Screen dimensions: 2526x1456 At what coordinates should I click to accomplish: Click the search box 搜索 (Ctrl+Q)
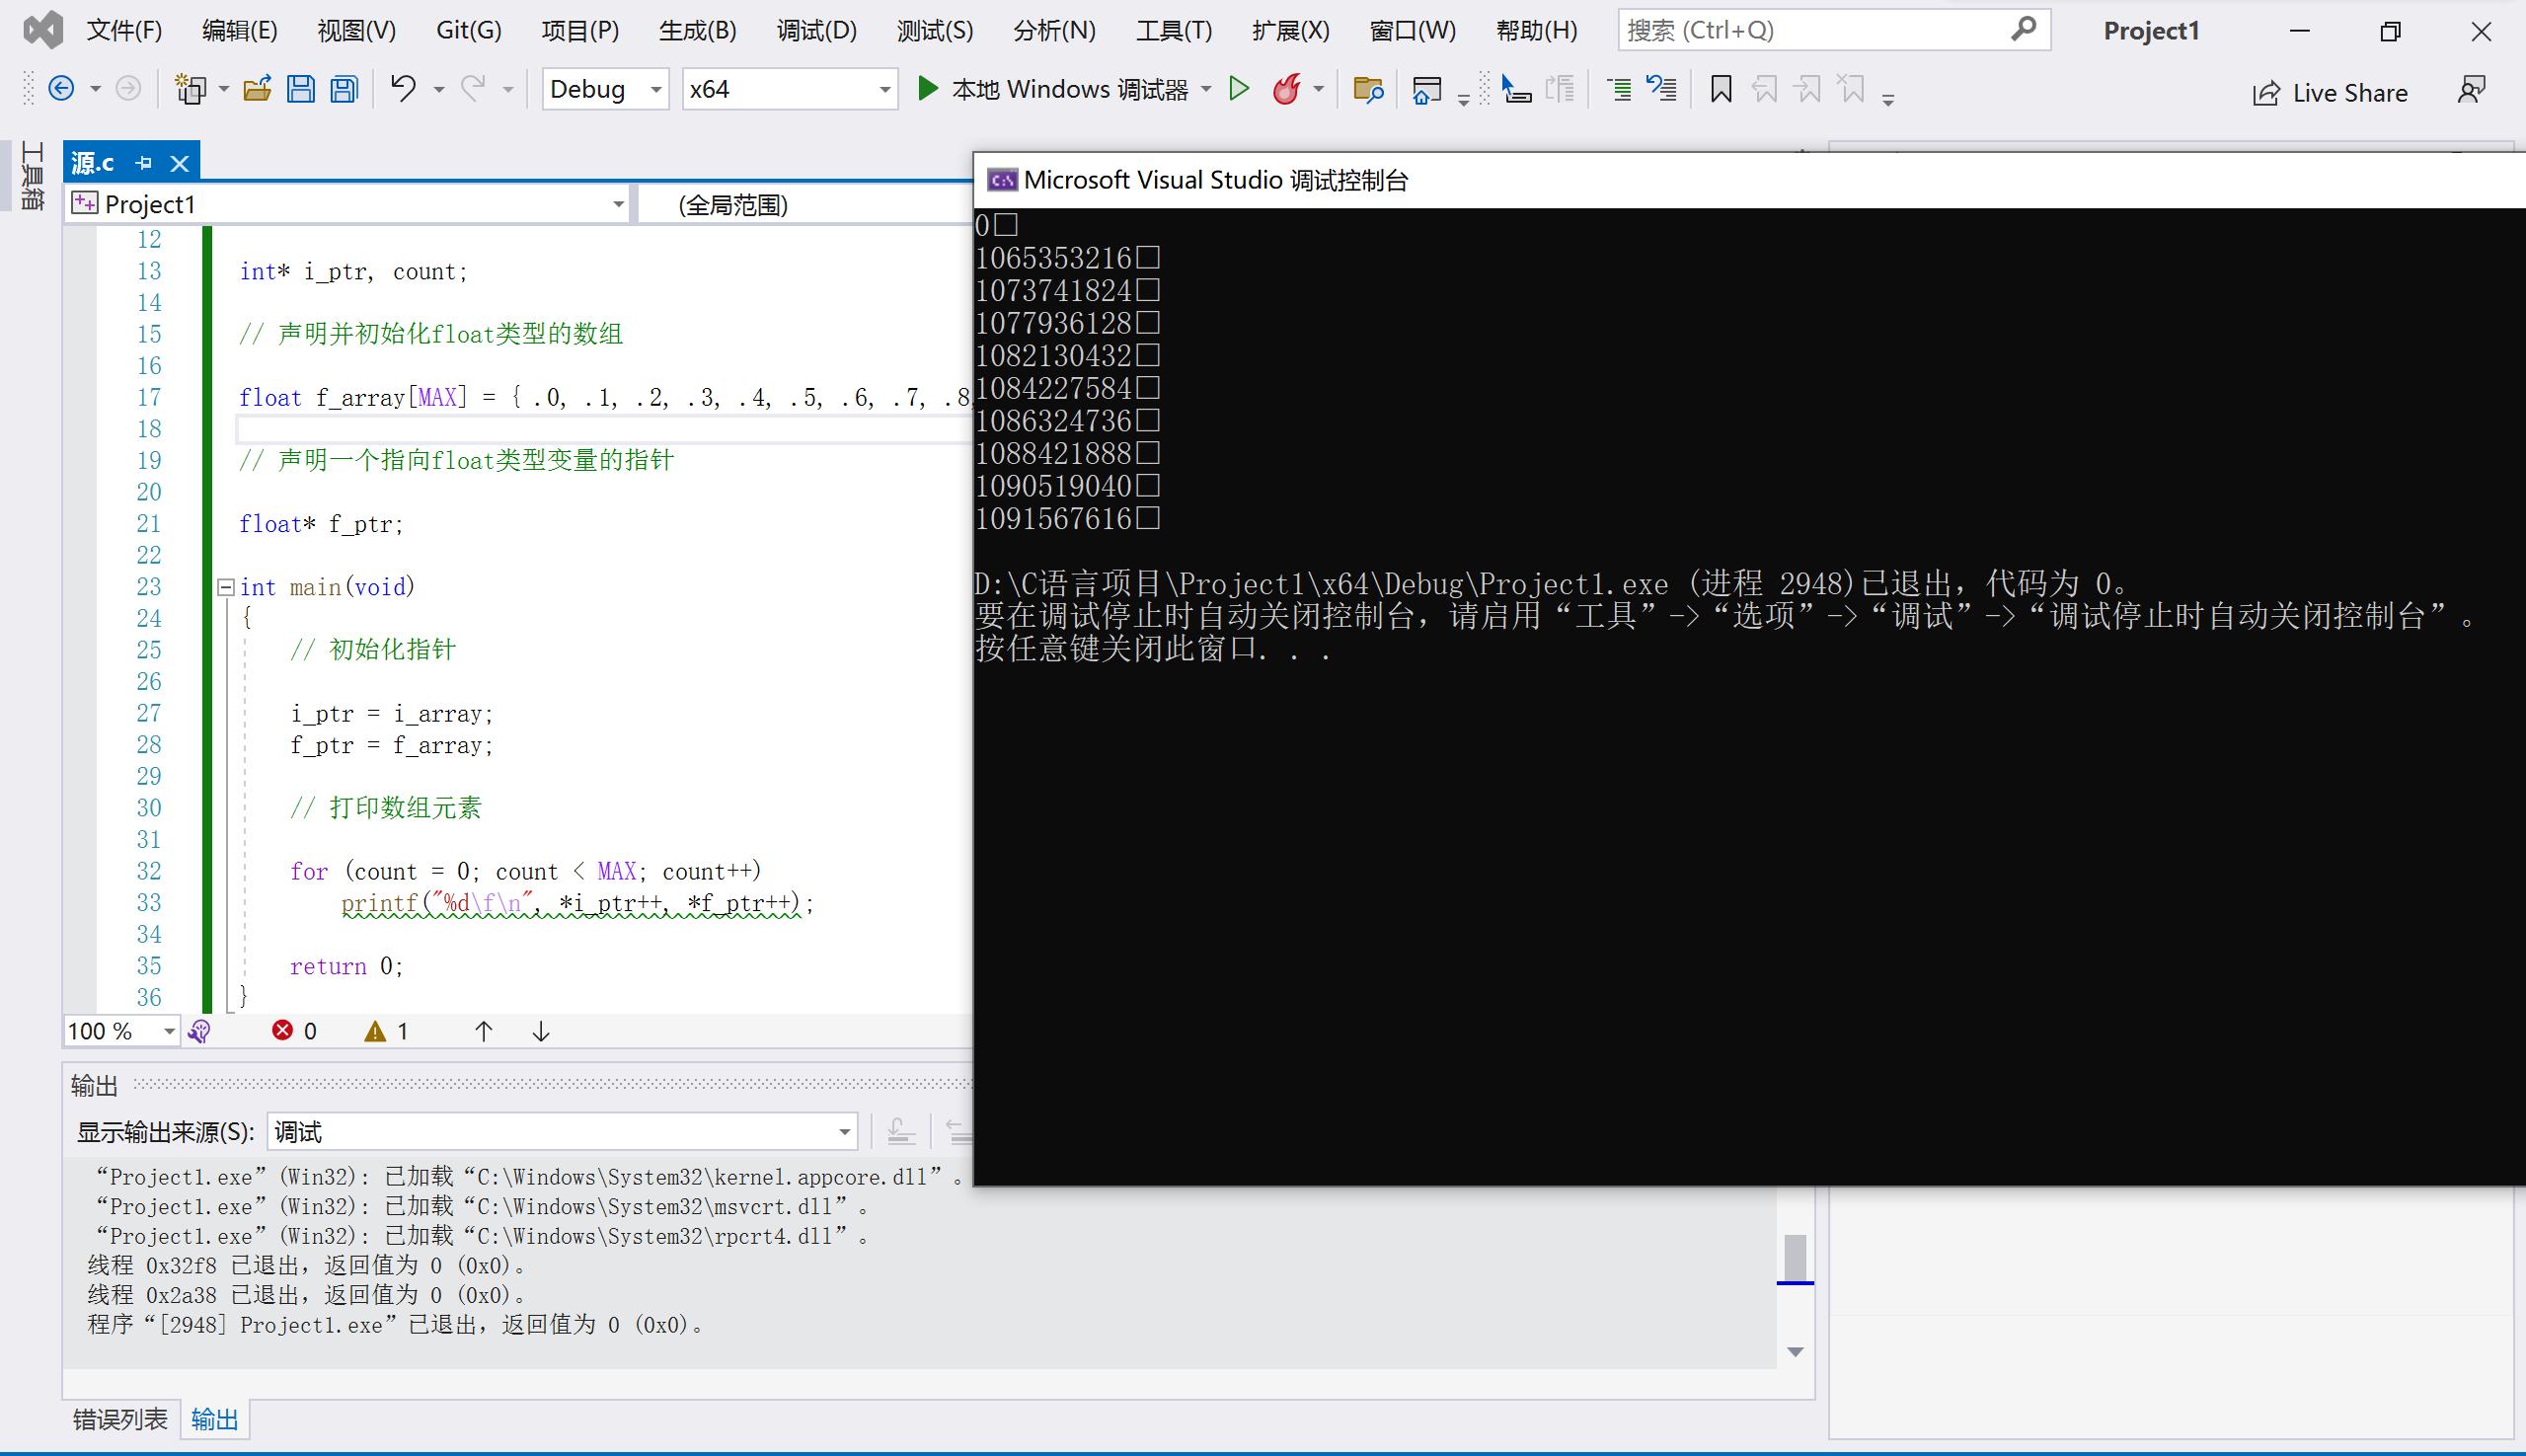(1834, 30)
